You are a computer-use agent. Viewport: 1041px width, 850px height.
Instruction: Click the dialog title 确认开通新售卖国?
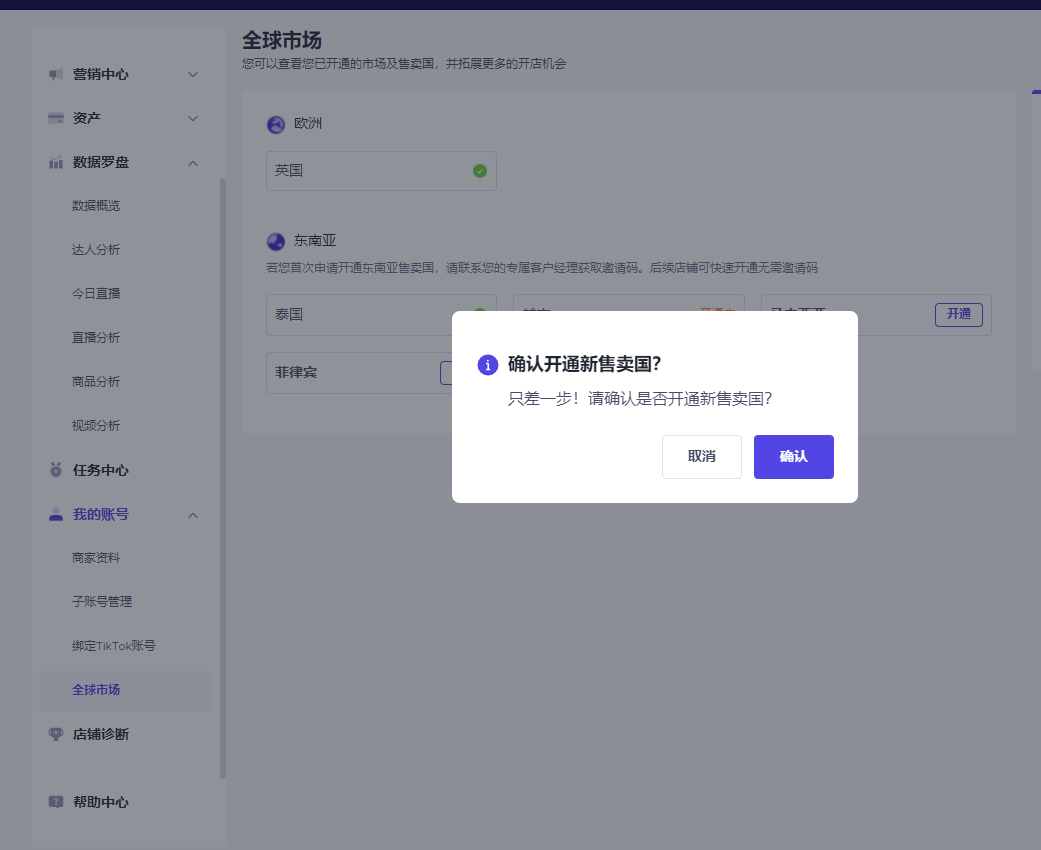tap(585, 365)
